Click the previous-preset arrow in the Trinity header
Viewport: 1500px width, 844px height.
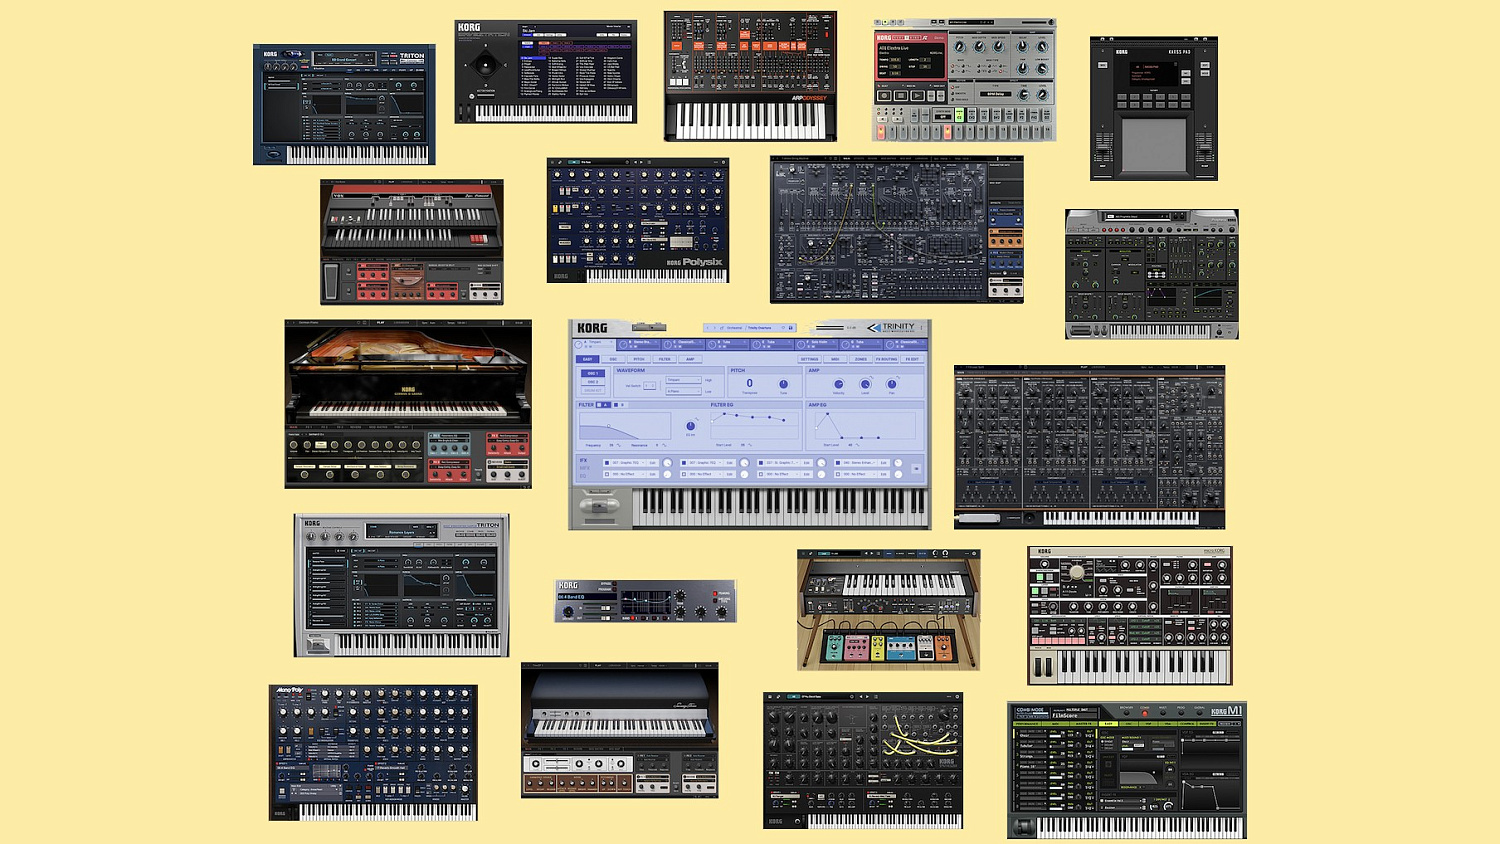point(709,327)
